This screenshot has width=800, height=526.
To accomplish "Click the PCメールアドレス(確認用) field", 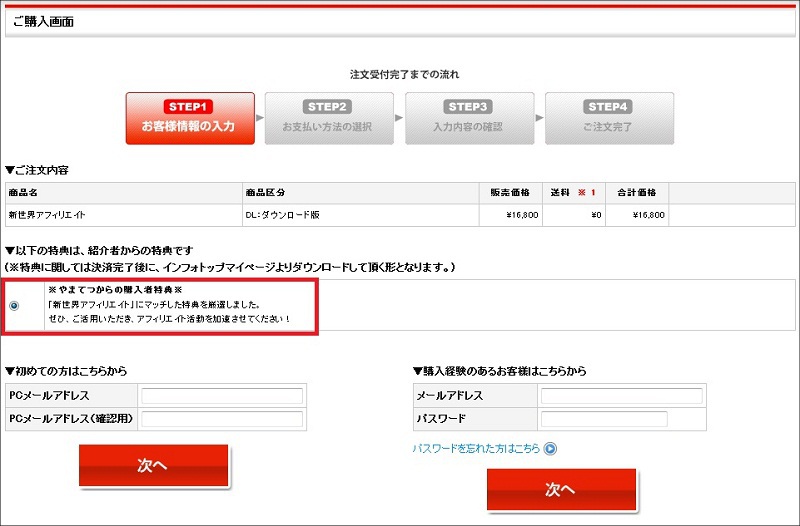I will pyautogui.click(x=222, y=419).
